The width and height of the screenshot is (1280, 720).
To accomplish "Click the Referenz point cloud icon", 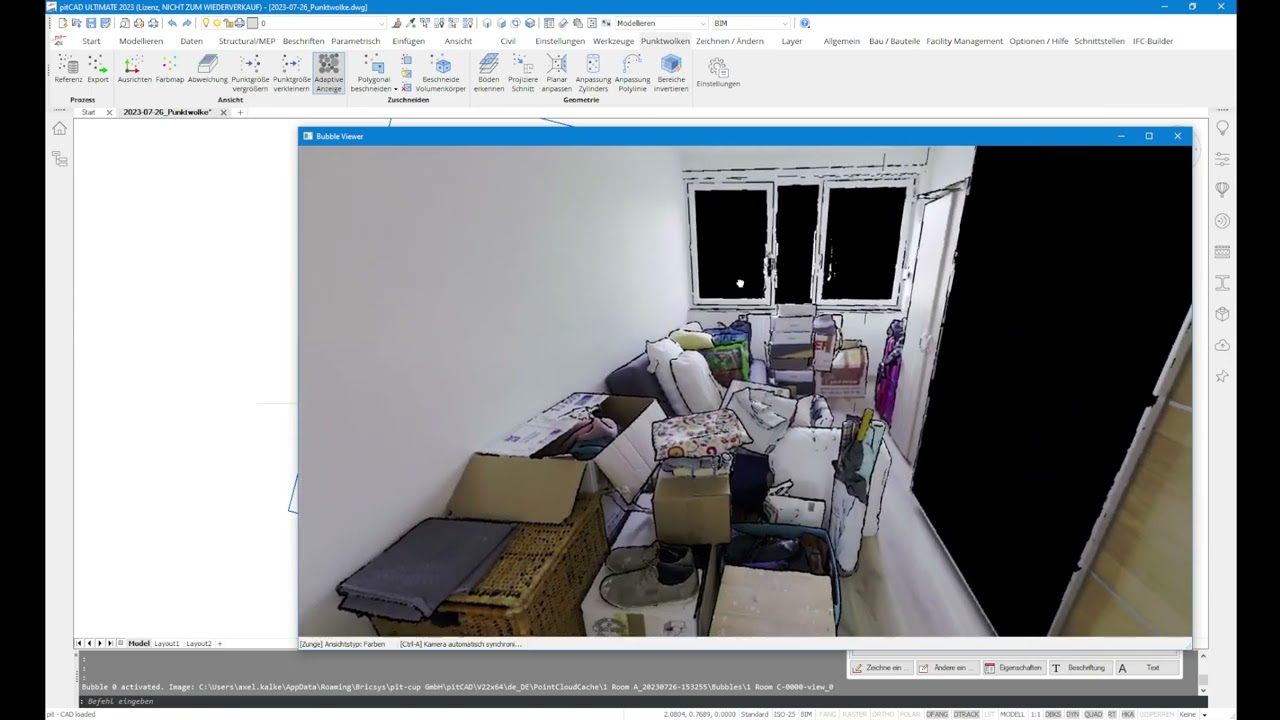I will (68, 70).
